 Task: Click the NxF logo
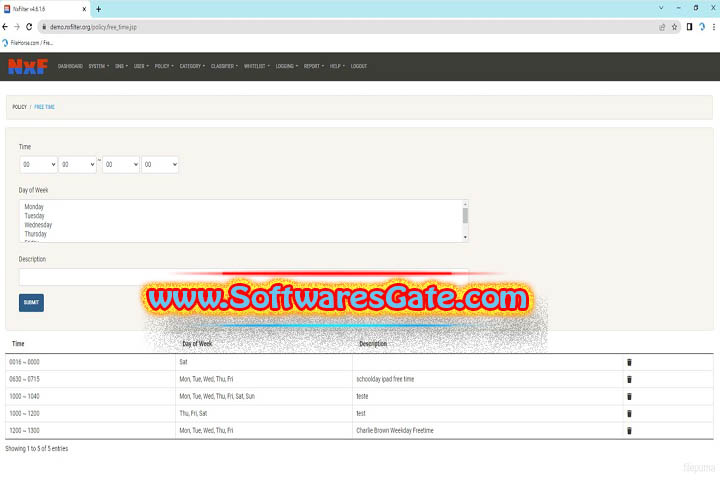(x=28, y=67)
